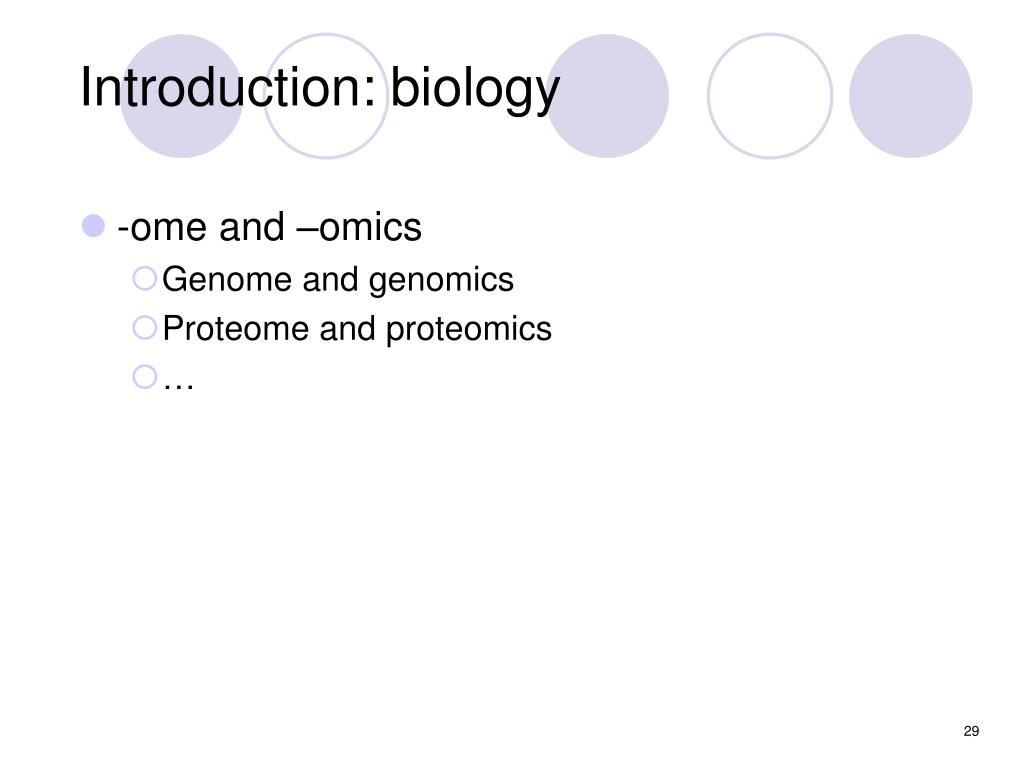Select the "Proteome and proteomics" line
Image resolution: width=1024 pixels, height=768 pixels.
(357, 328)
